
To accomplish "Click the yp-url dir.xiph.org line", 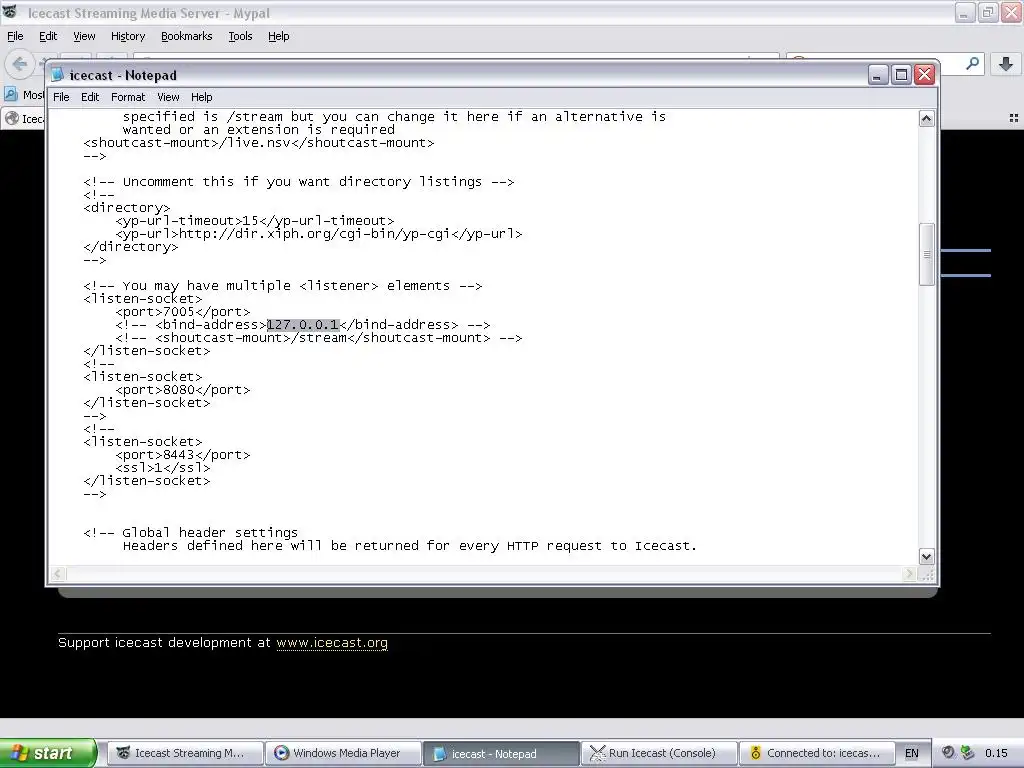I will click(x=319, y=234).
